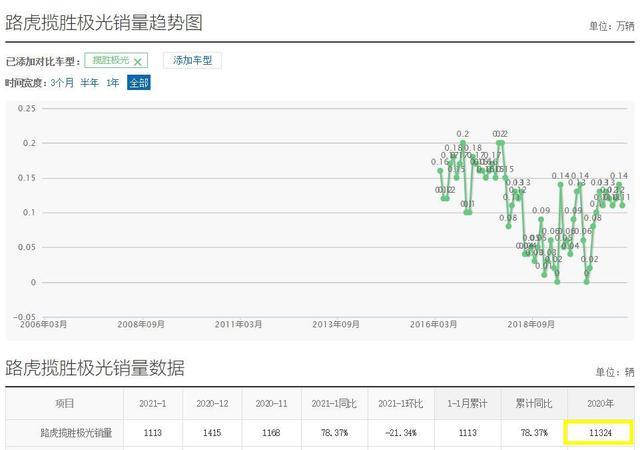This screenshot has height=450, width=640.
Task: Select the 半年 time range
Action: pyautogui.click(x=89, y=83)
